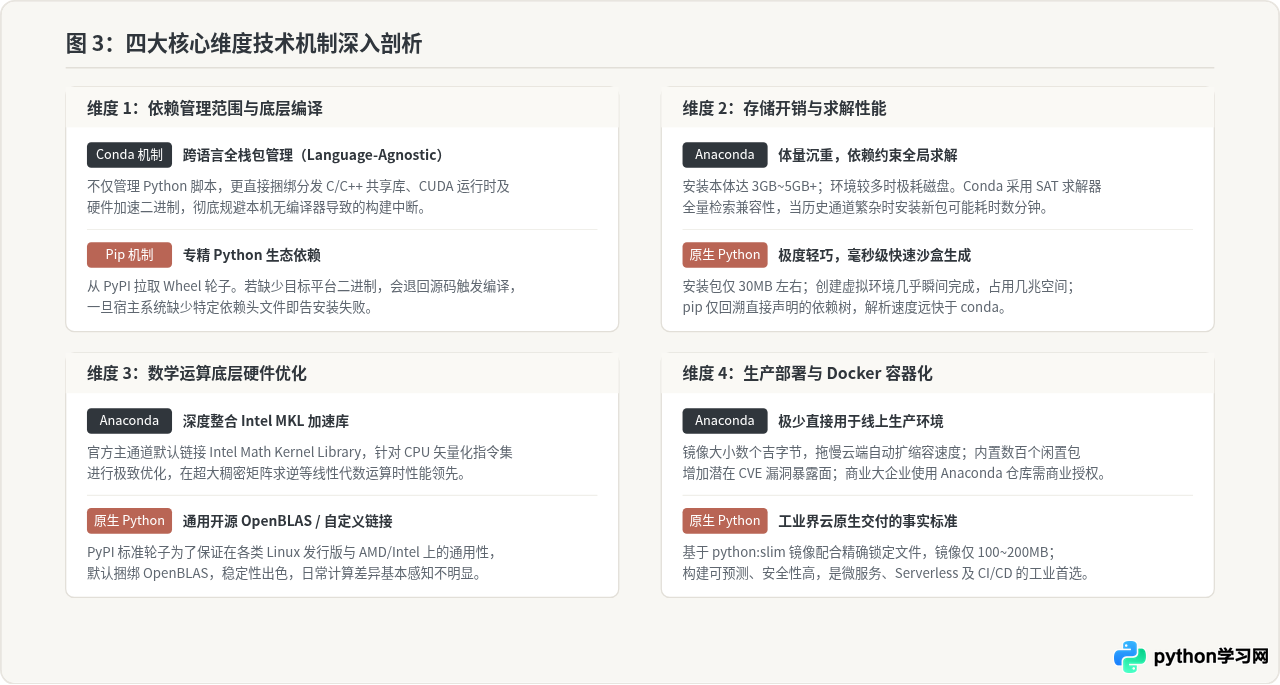Click the line starting "增加潜在 CVE 漏洞暴露面"
The image size is (1280, 685).
[x=895, y=474]
